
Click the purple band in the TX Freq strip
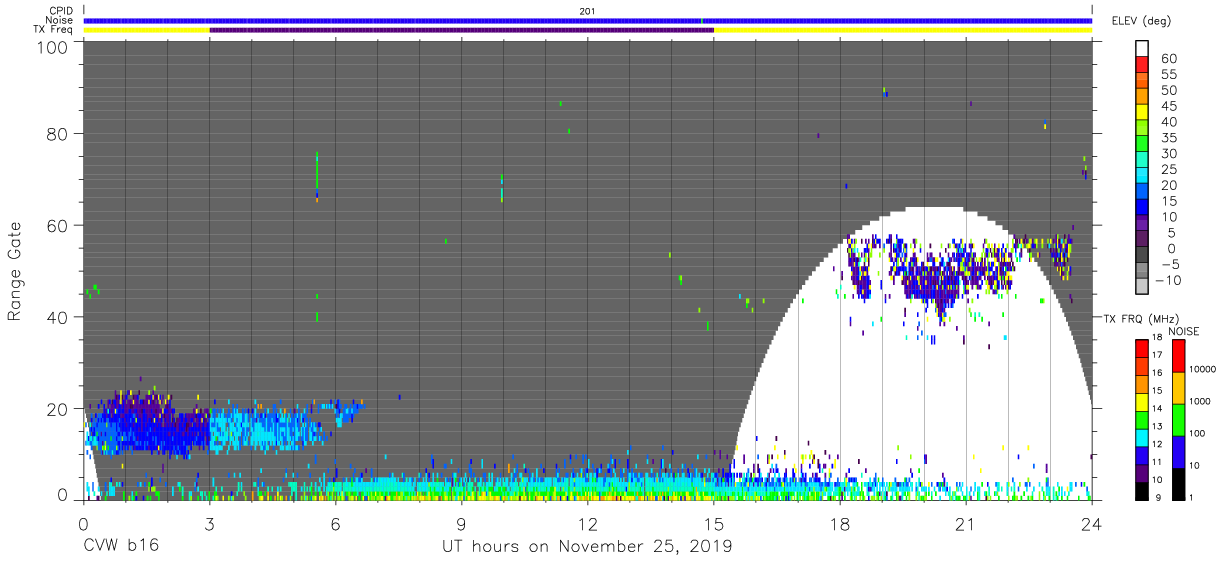click(462, 30)
